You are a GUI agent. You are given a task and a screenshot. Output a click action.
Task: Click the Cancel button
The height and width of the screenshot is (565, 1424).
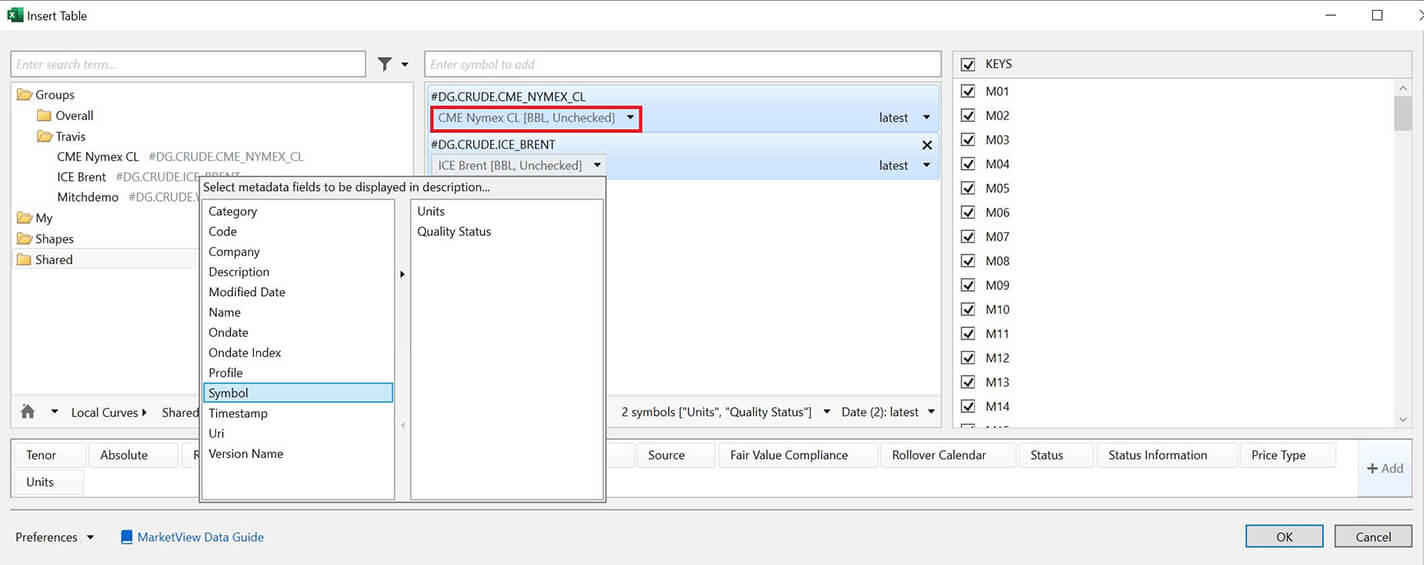click(1373, 537)
